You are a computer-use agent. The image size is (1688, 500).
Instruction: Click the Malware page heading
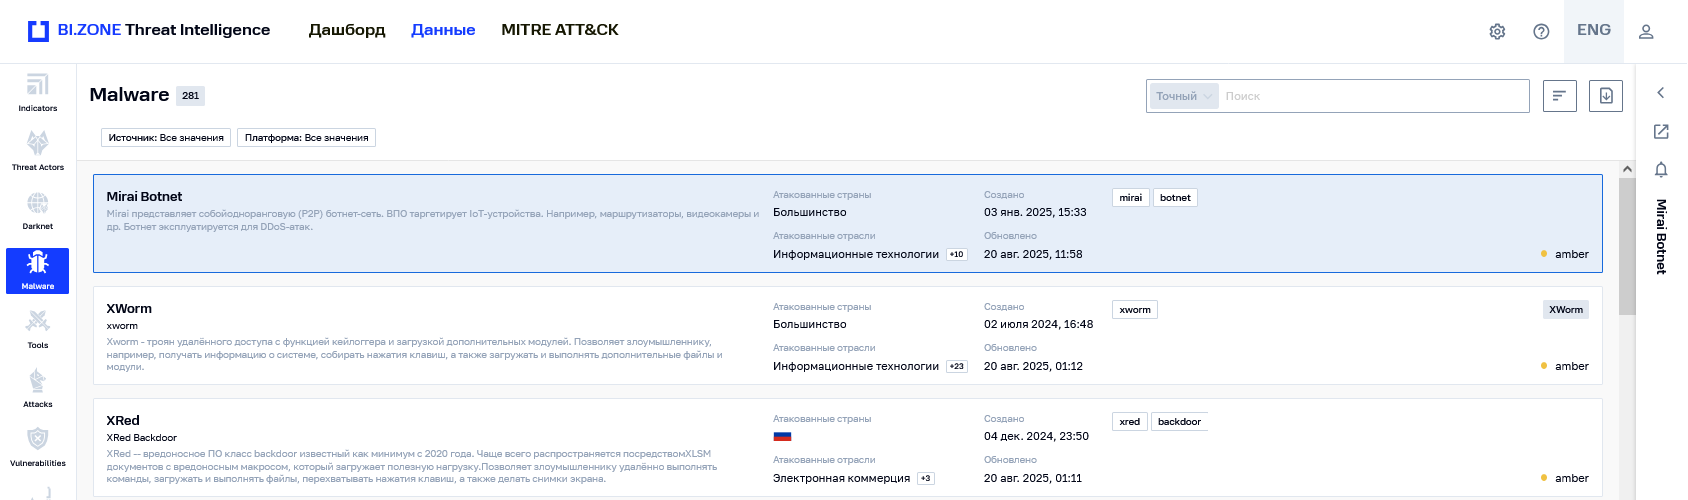(129, 95)
